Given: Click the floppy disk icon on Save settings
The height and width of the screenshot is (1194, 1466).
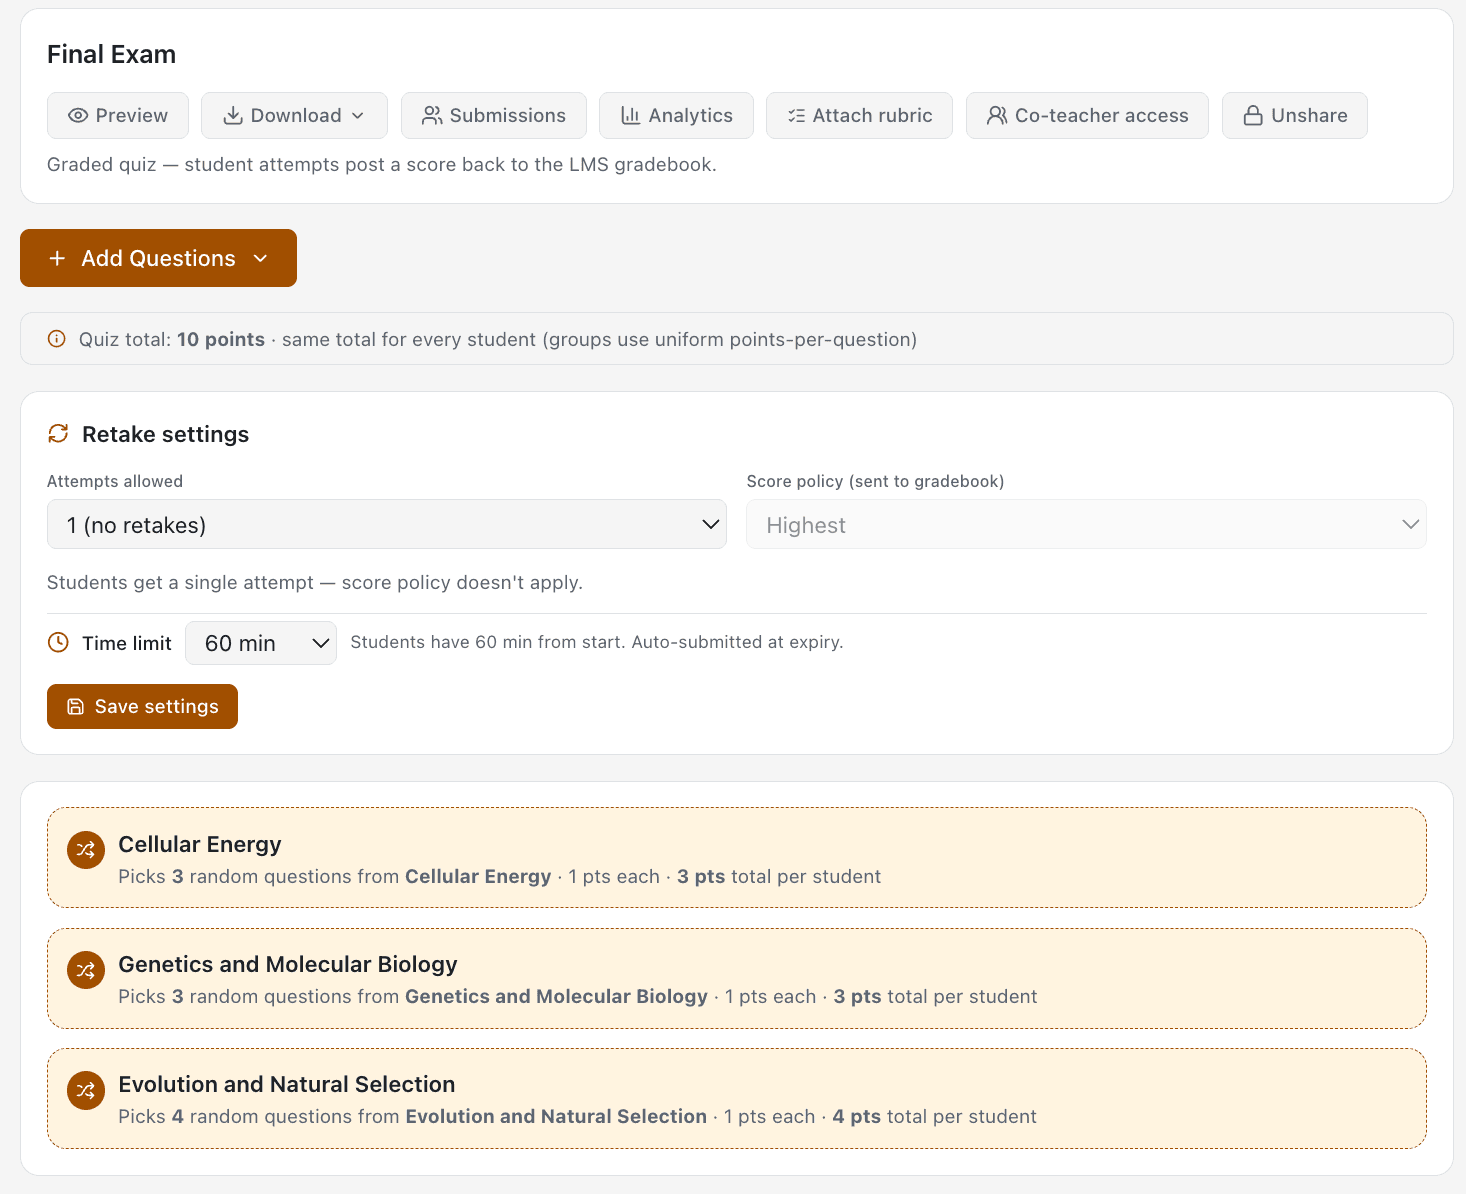Looking at the screenshot, I should (x=75, y=707).
